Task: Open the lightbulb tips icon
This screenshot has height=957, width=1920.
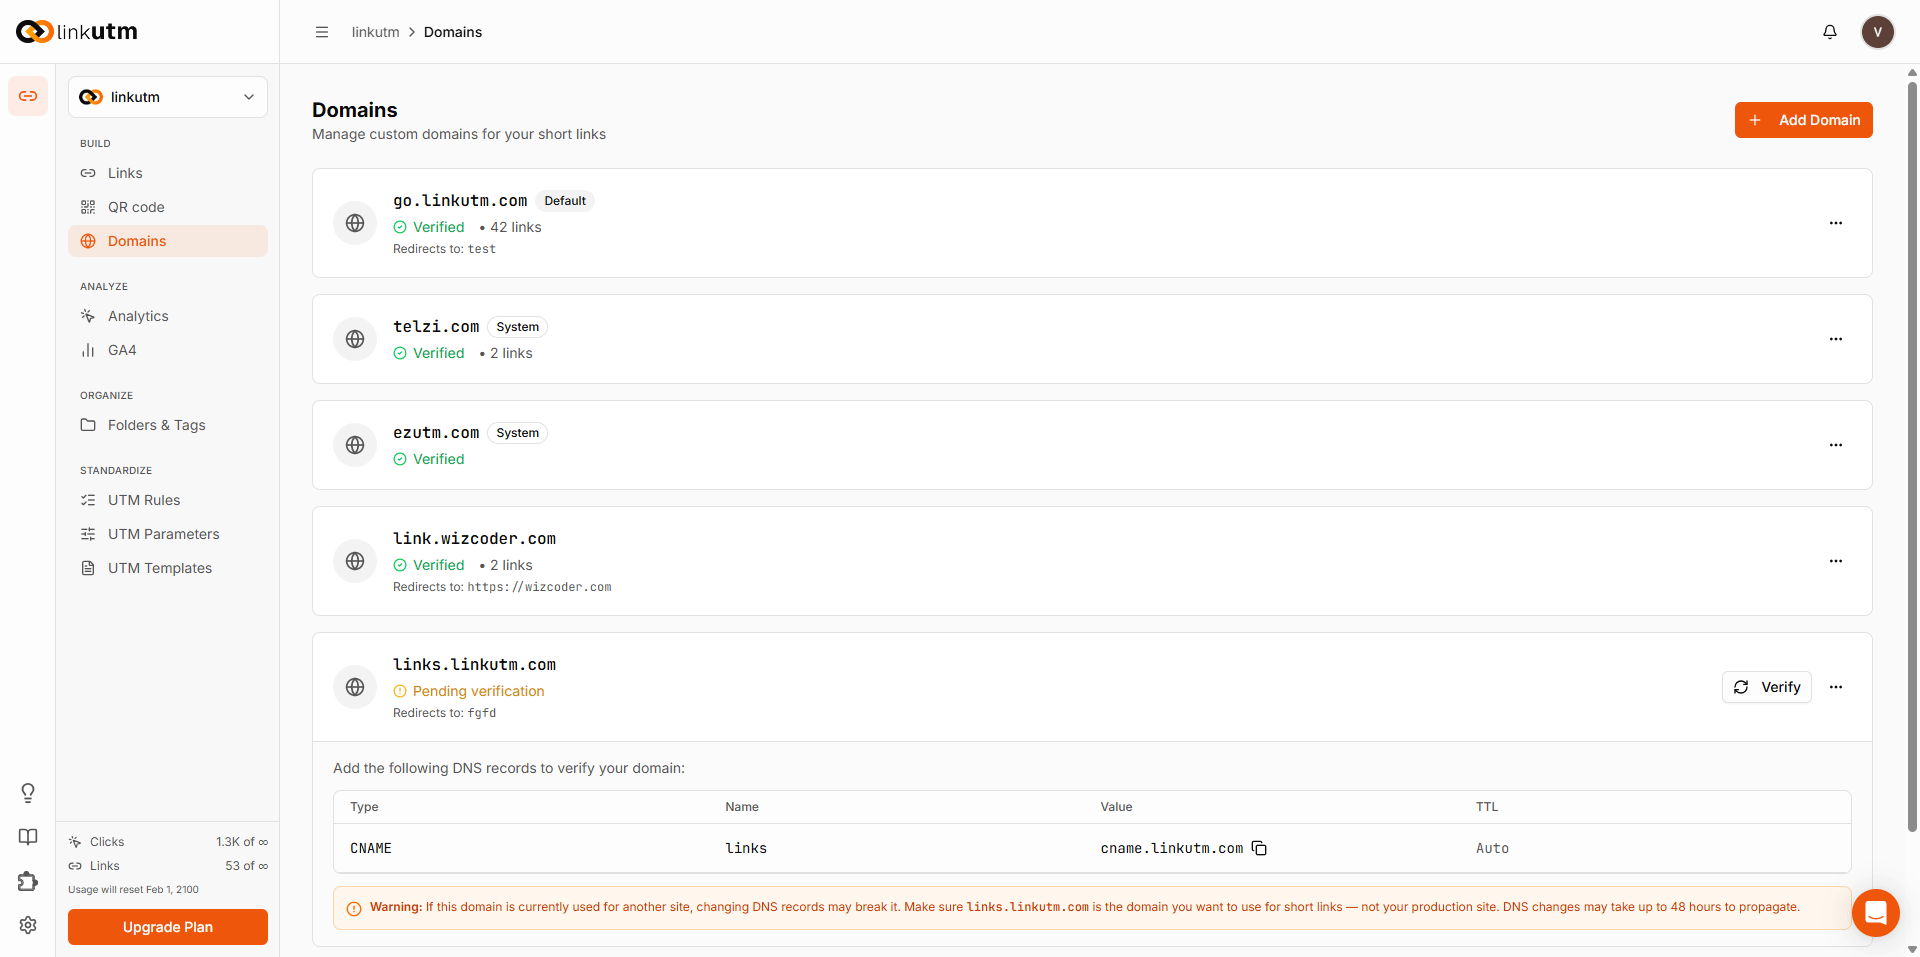Action: click(28, 793)
